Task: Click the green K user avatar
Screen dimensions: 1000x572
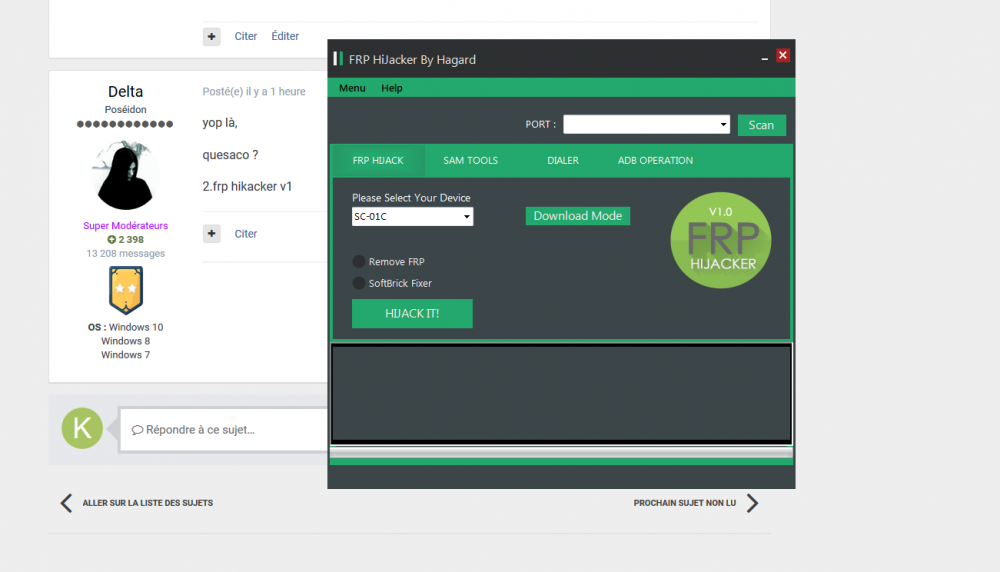Action: point(82,429)
